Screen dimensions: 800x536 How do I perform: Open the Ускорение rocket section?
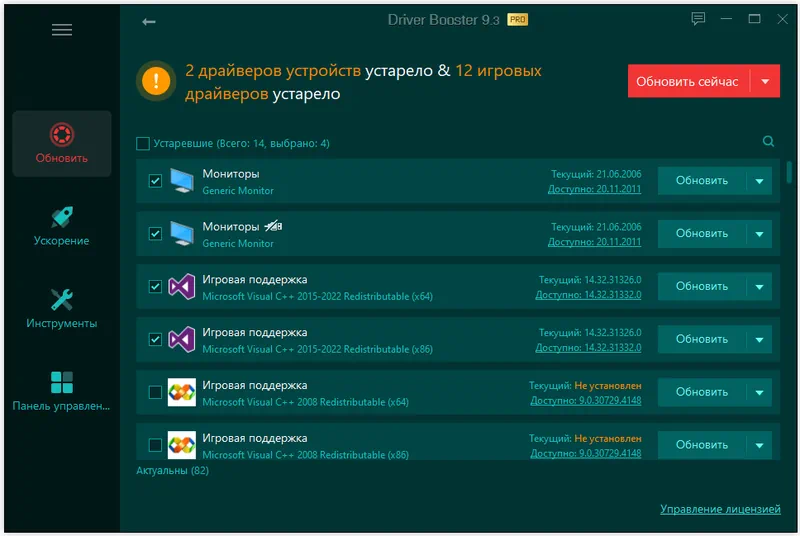[x=62, y=226]
